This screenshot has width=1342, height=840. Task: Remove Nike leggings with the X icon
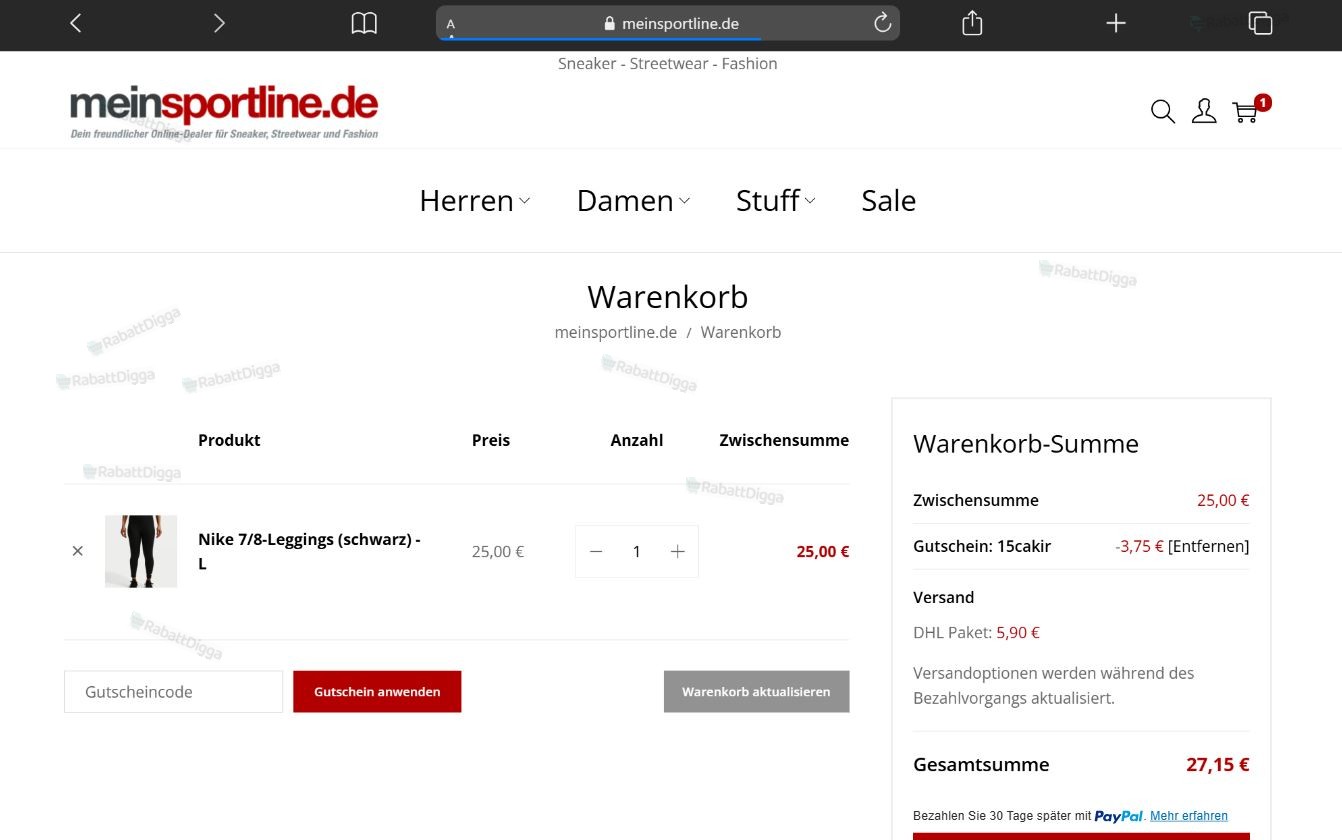pyautogui.click(x=78, y=551)
